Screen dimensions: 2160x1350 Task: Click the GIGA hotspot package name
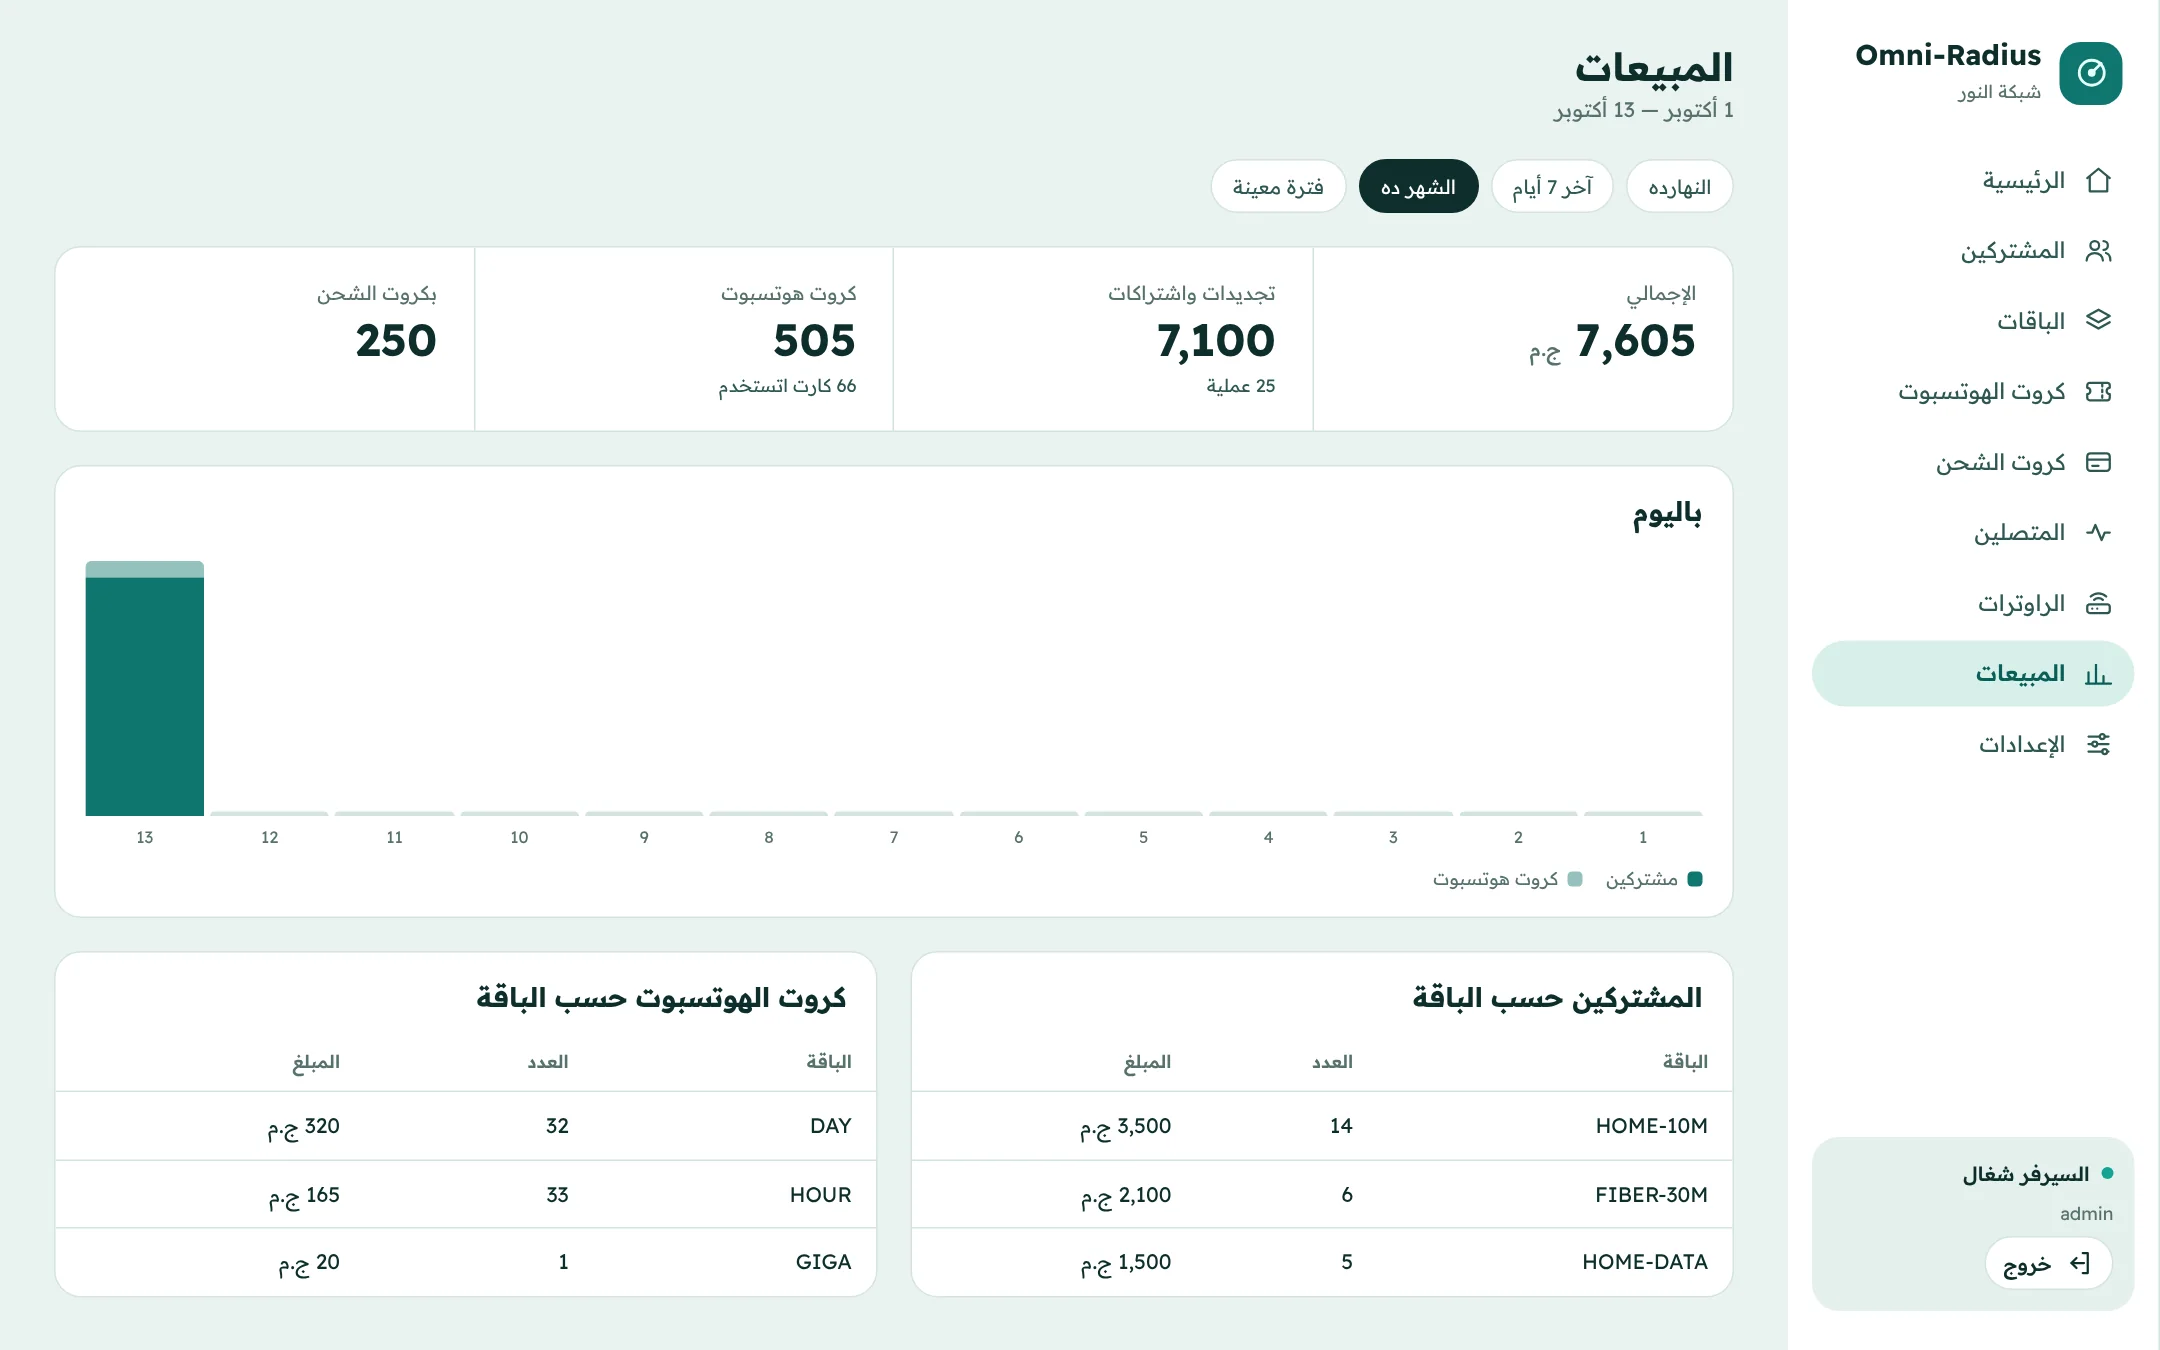(824, 1262)
